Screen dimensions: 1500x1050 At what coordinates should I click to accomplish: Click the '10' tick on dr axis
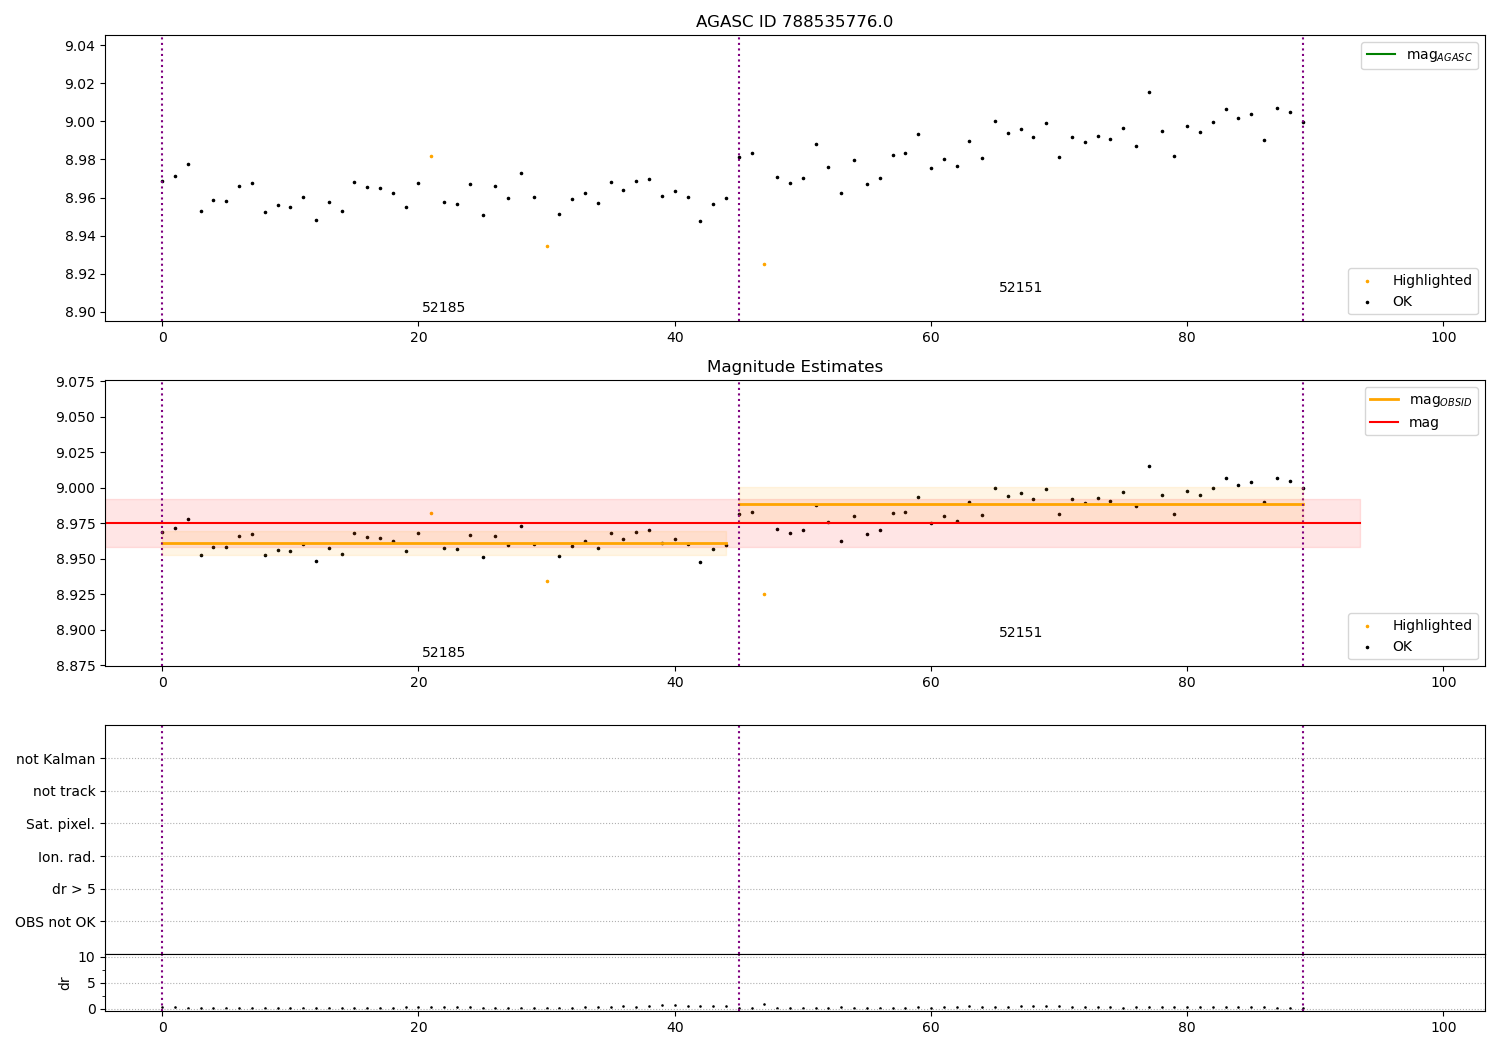[x=86, y=957]
